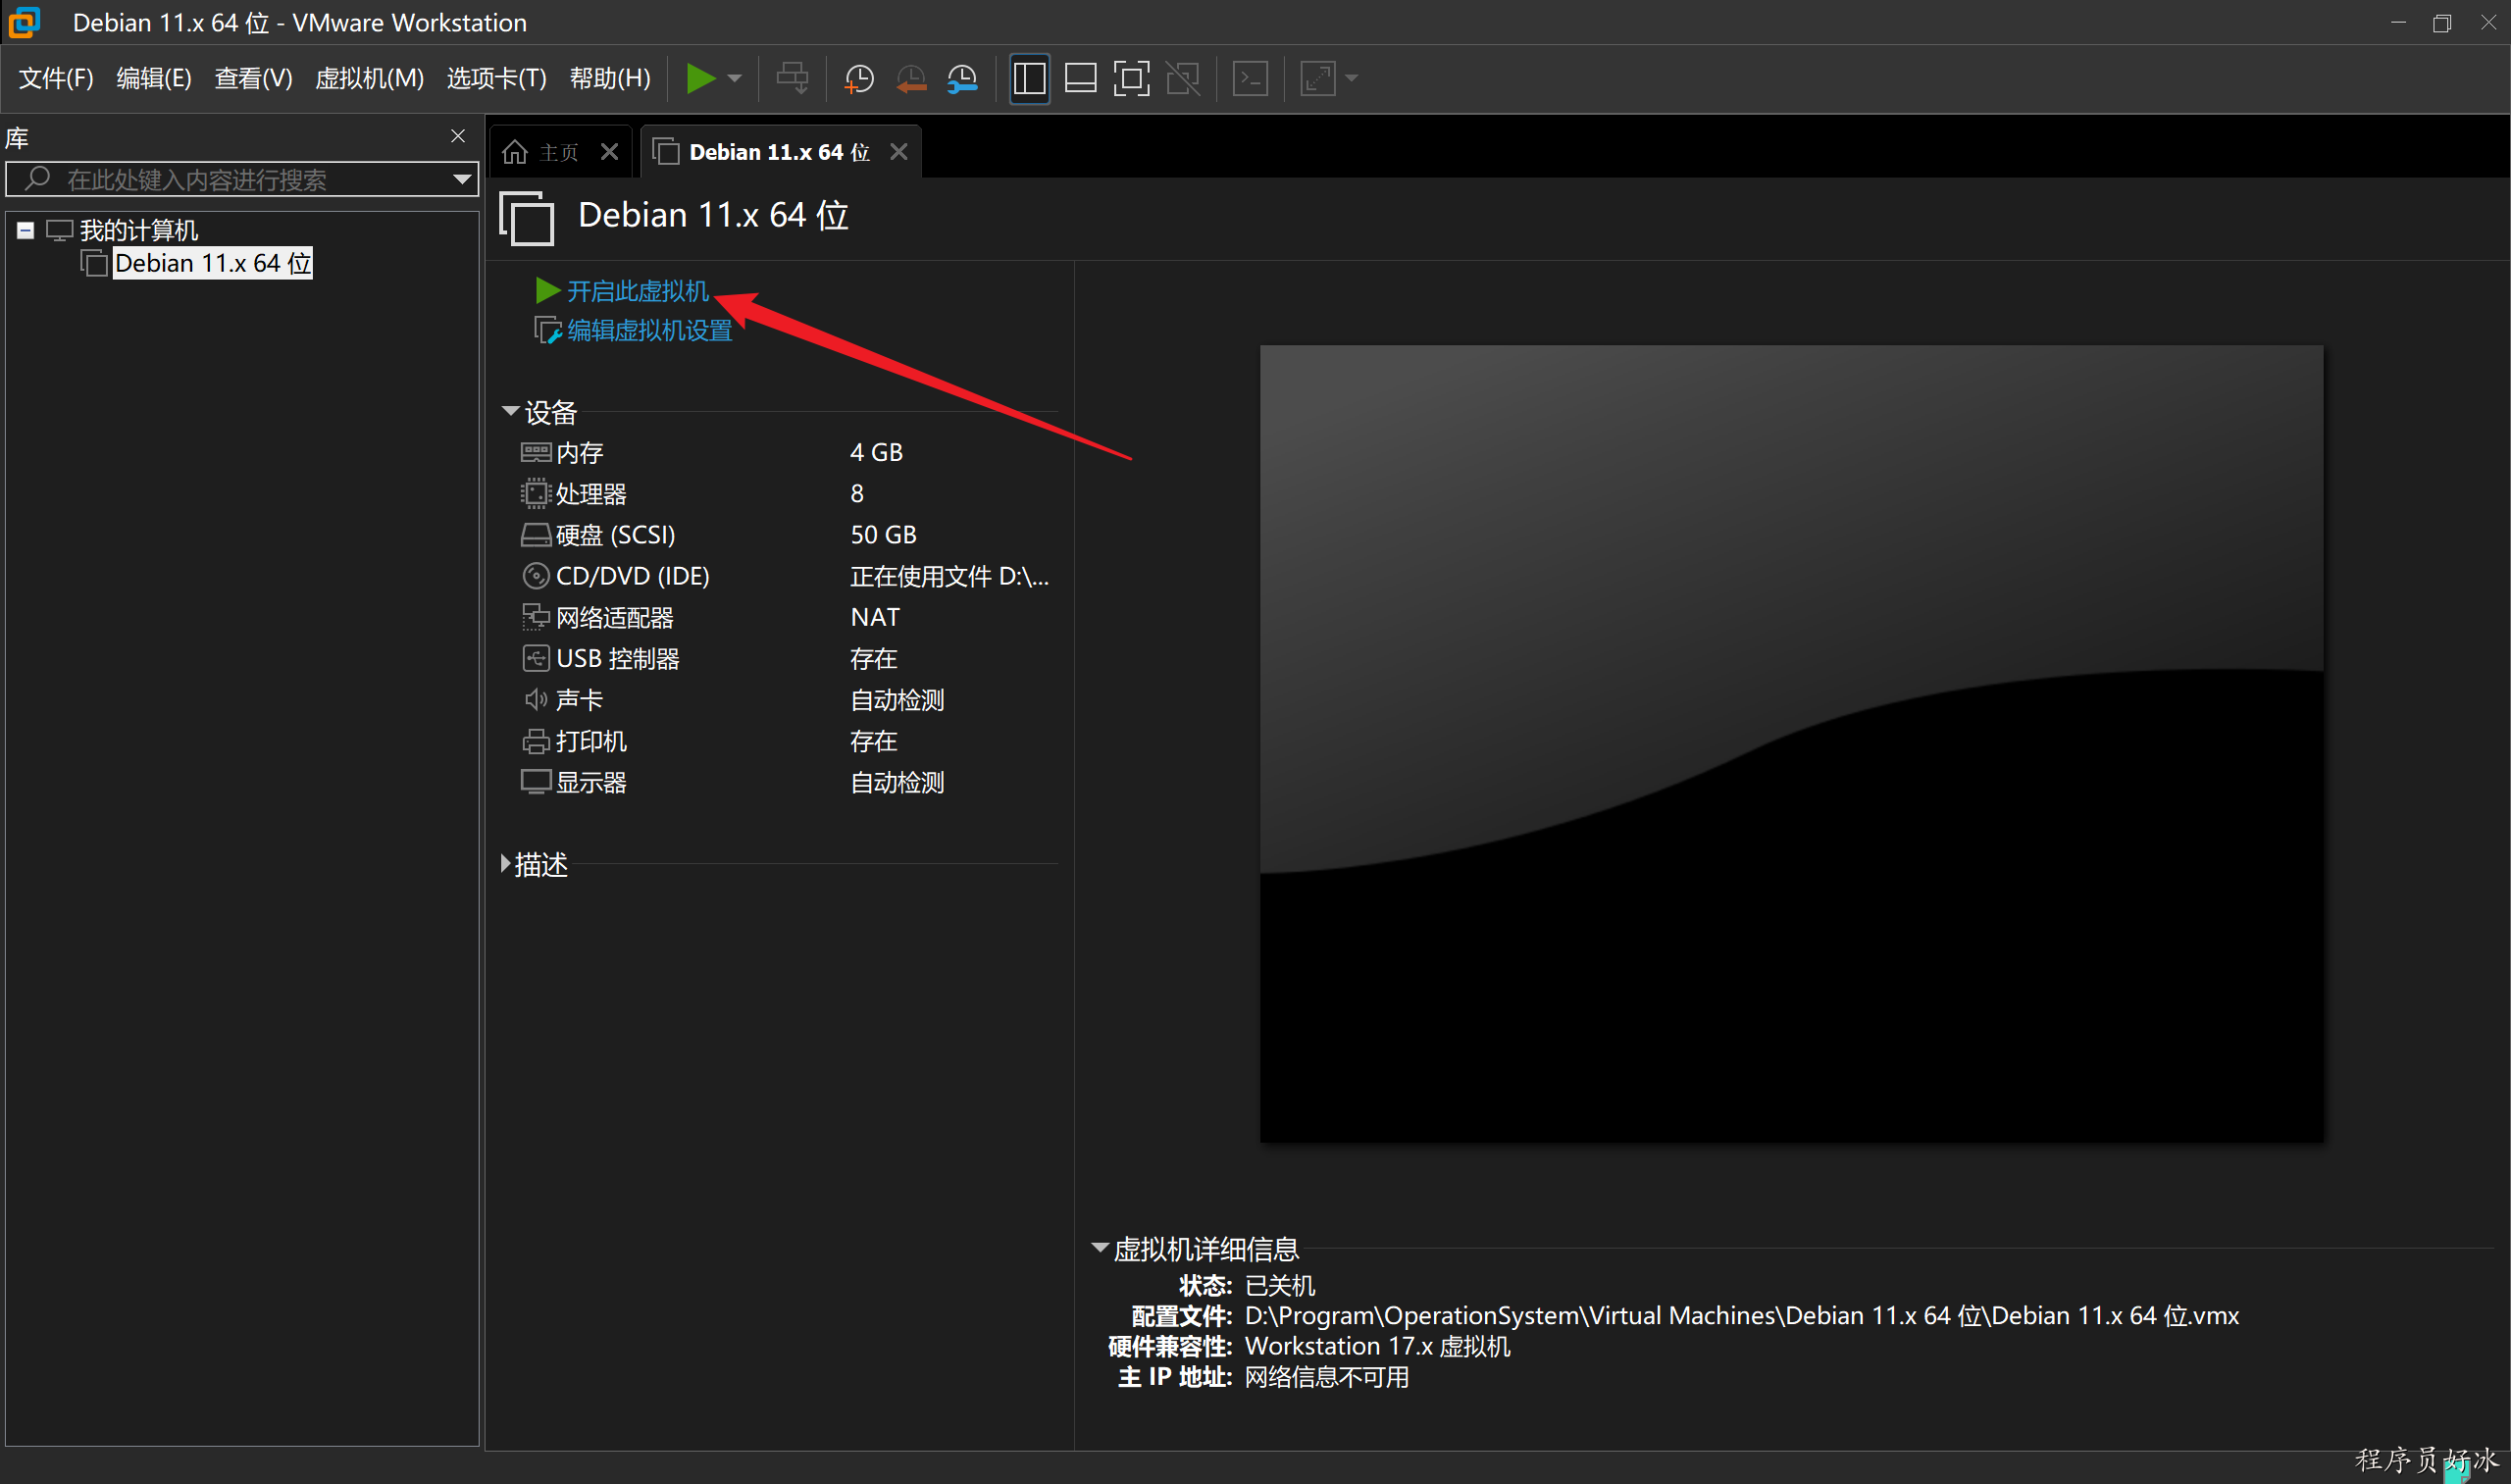
Task: Close the Debian 11.x 64 位 tab
Action: point(899,152)
